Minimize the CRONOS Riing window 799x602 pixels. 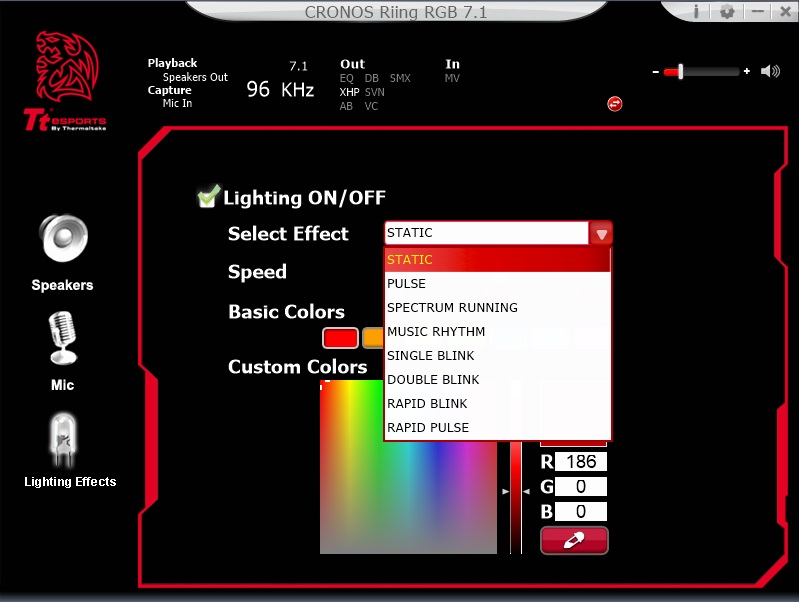(758, 11)
